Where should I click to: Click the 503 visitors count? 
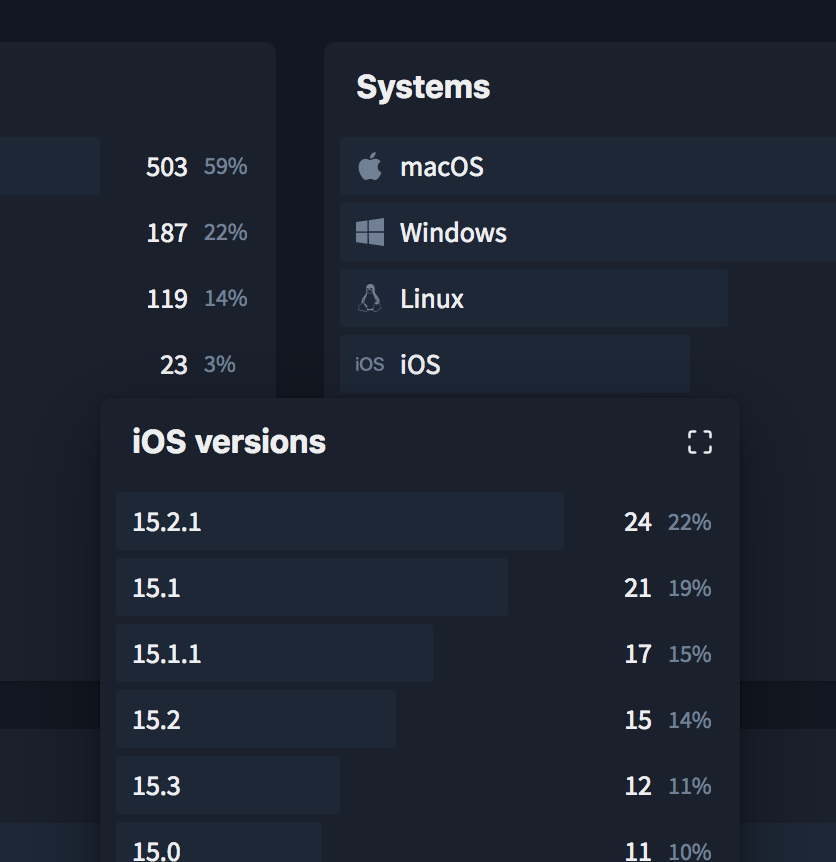[167, 167]
